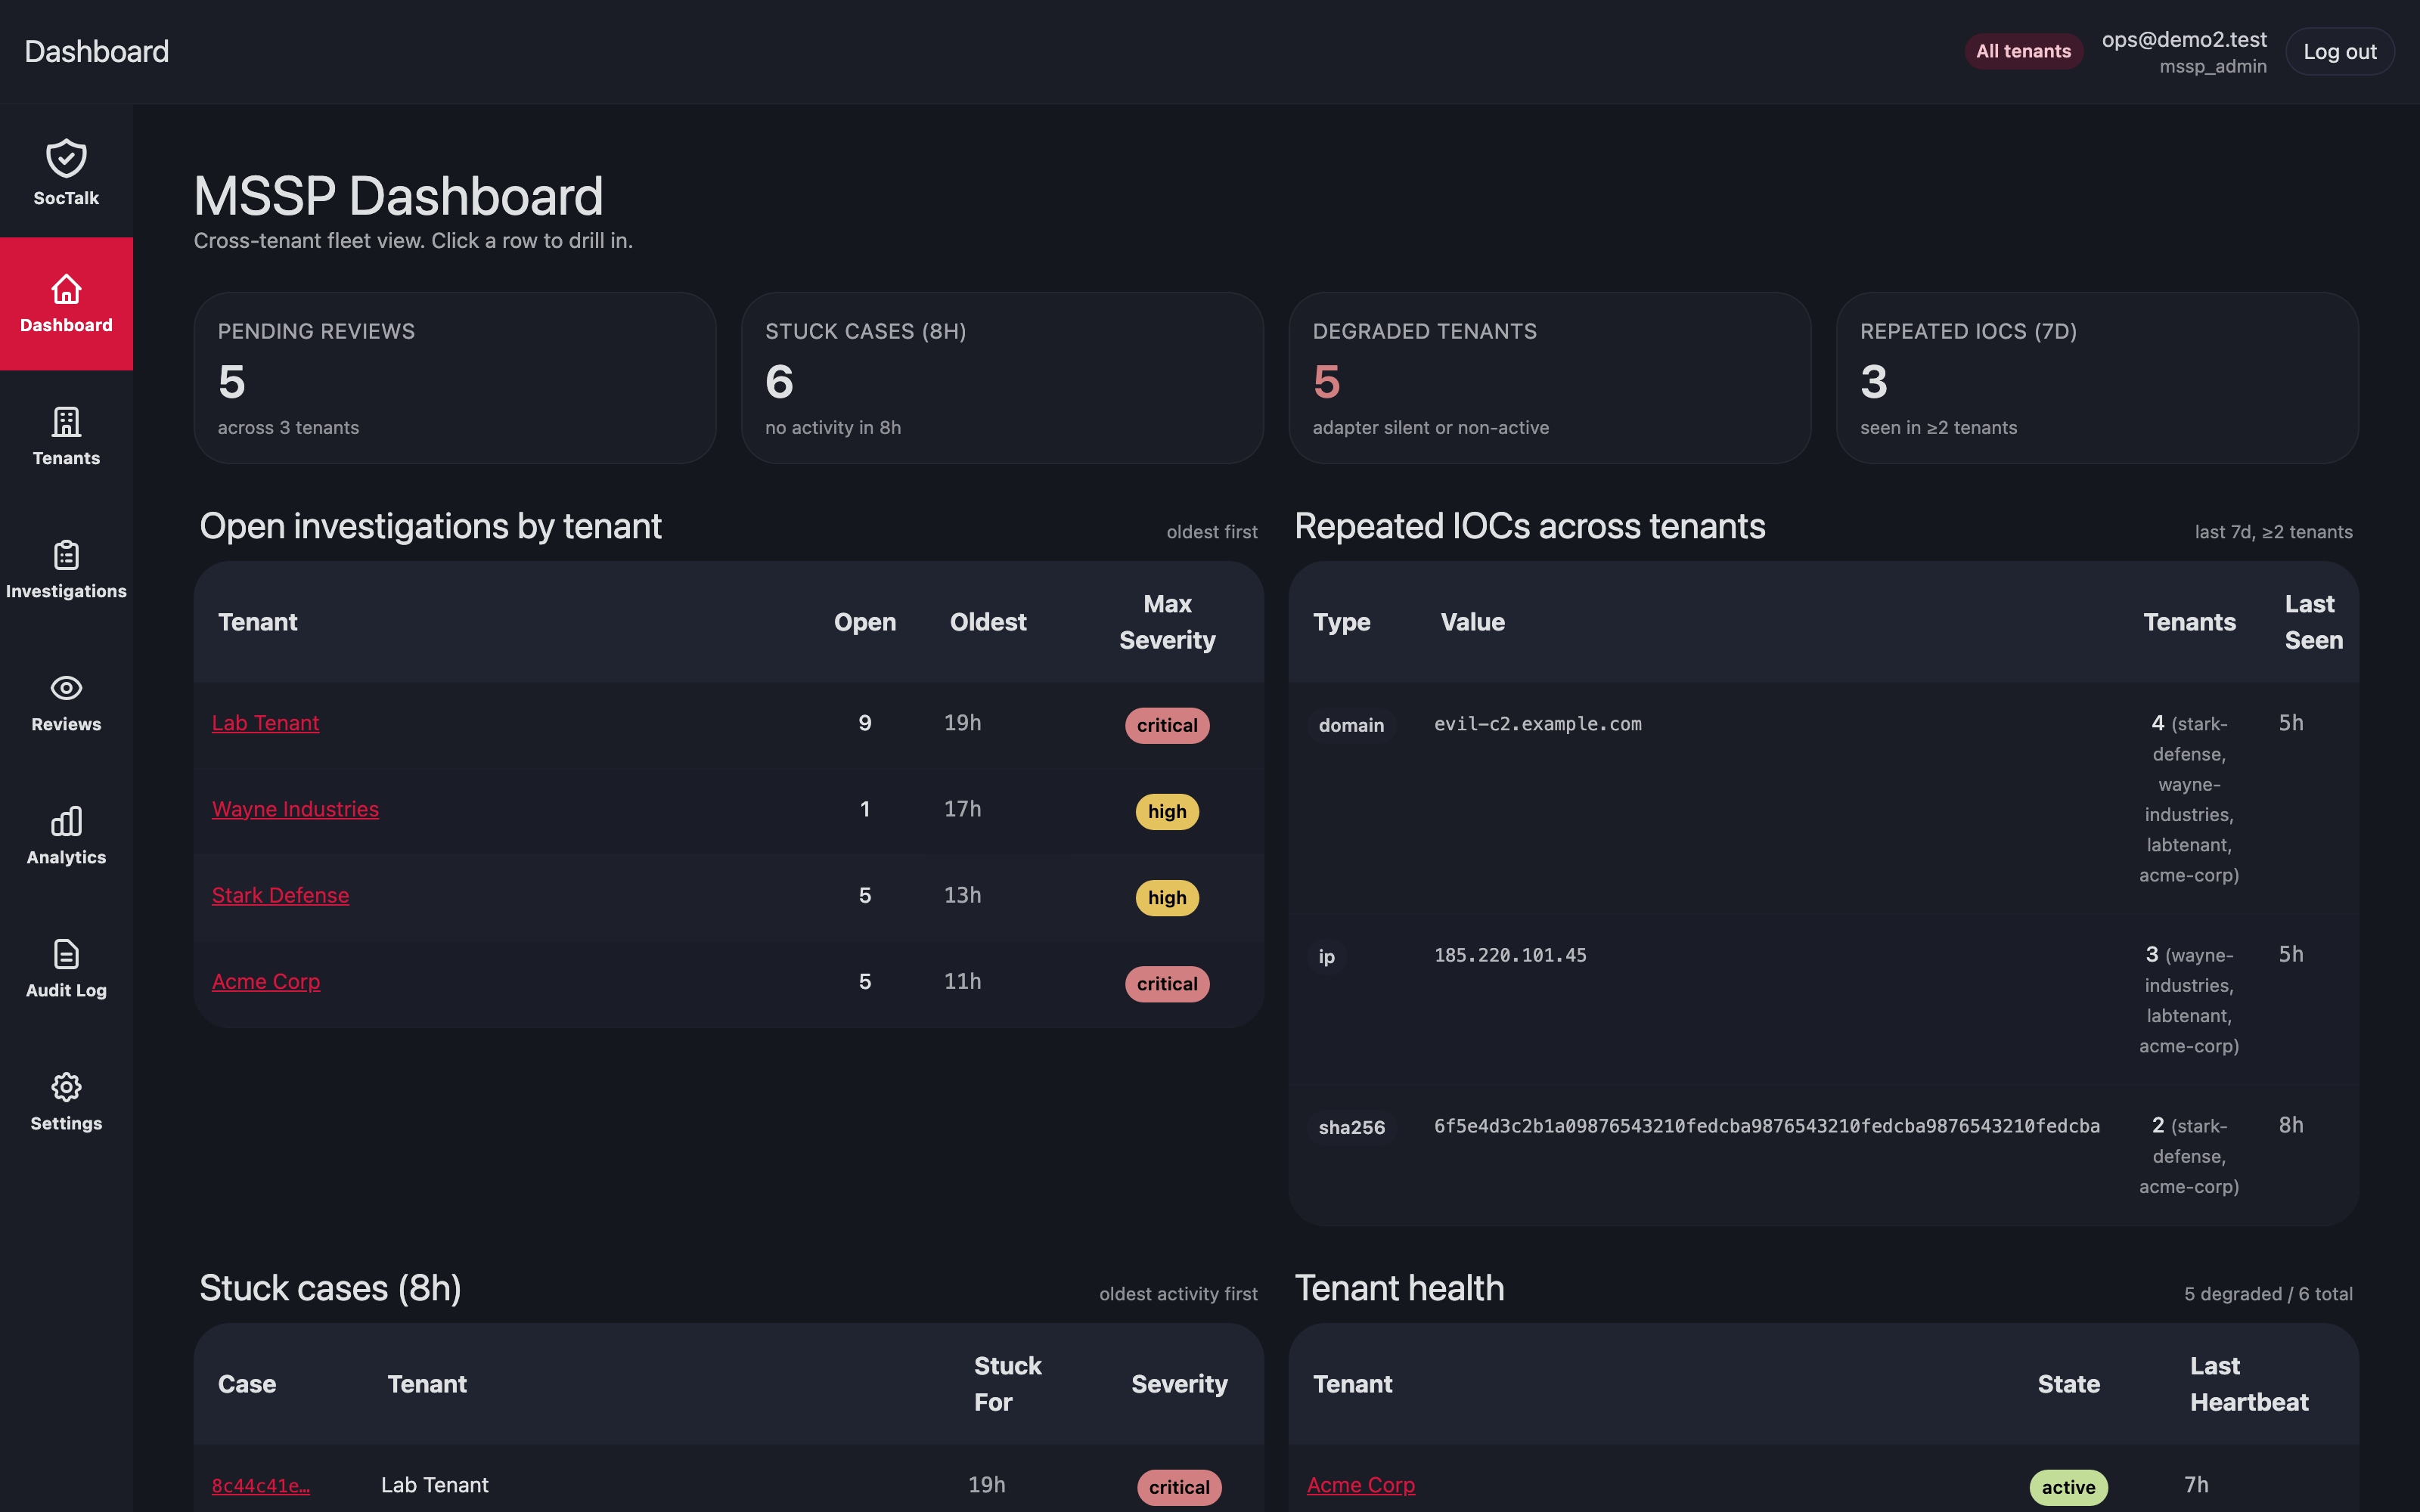
Task: Open Investigations via the clipboard icon
Action: tap(66, 555)
